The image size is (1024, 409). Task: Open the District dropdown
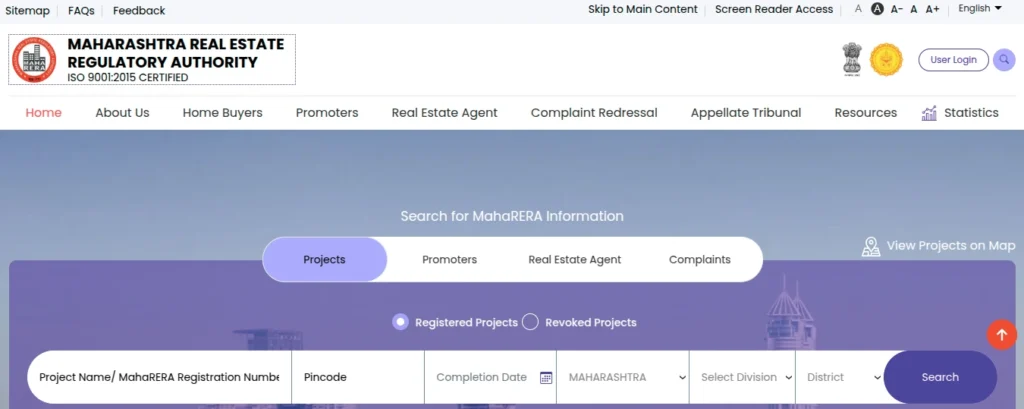pyautogui.click(x=840, y=378)
